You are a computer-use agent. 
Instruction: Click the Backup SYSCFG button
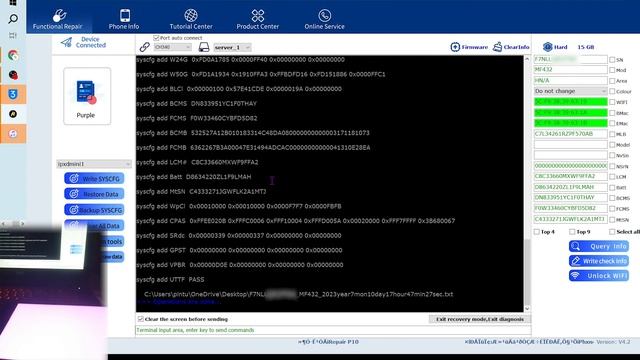tap(94, 210)
